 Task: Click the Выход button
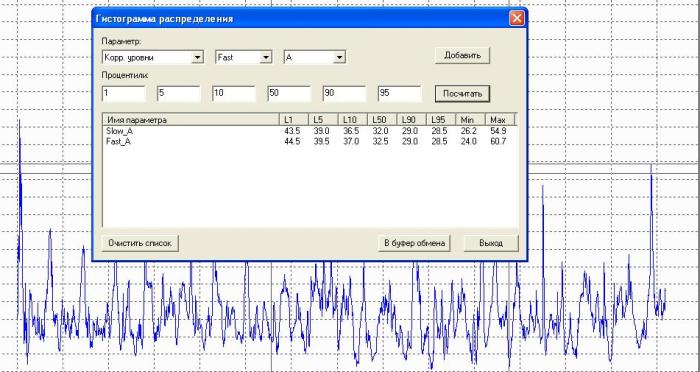tap(491, 243)
